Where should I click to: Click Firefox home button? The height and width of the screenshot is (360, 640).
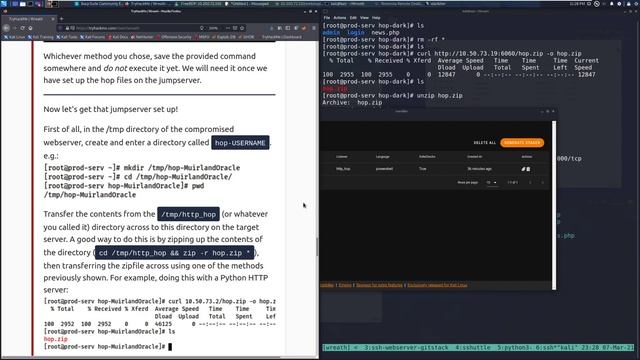(30, 28)
